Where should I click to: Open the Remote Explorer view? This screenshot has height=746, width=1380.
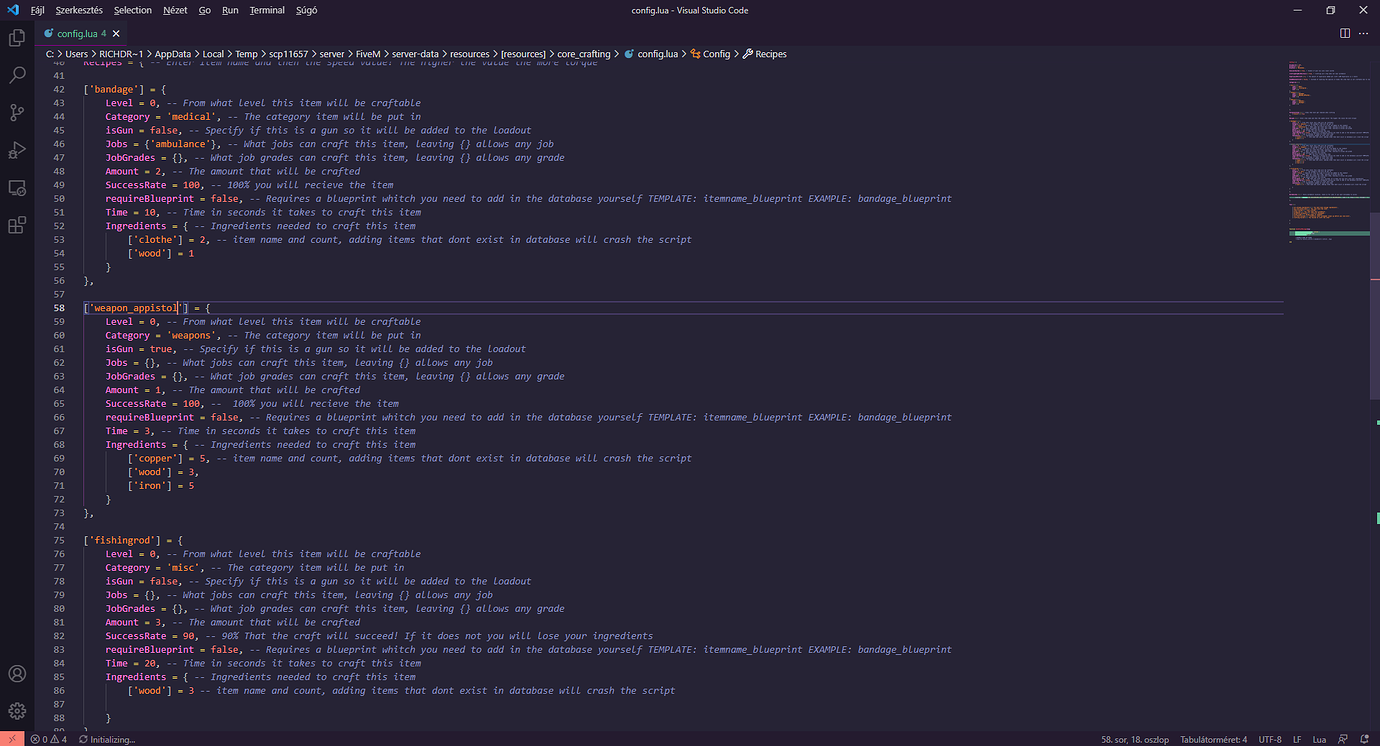pos(16,187)
